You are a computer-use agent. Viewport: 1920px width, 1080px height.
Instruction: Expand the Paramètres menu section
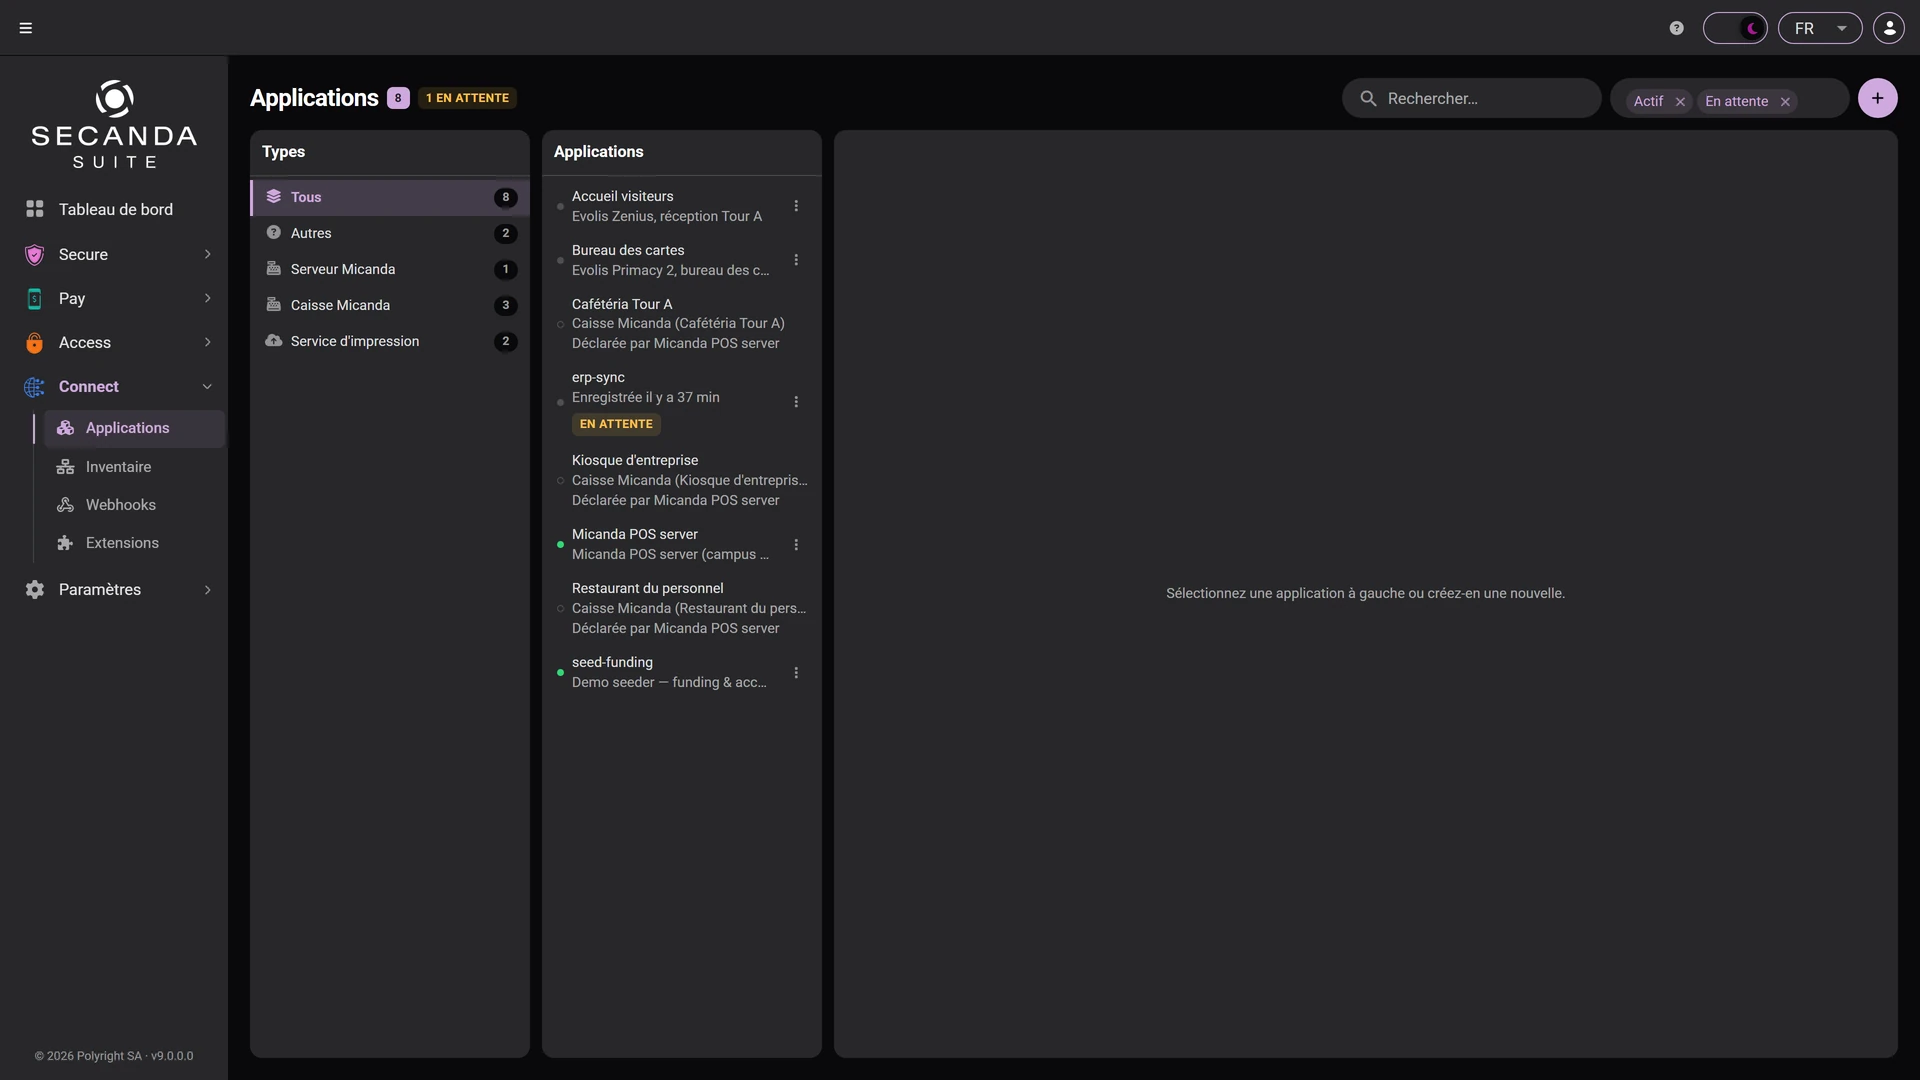(115, 589)
